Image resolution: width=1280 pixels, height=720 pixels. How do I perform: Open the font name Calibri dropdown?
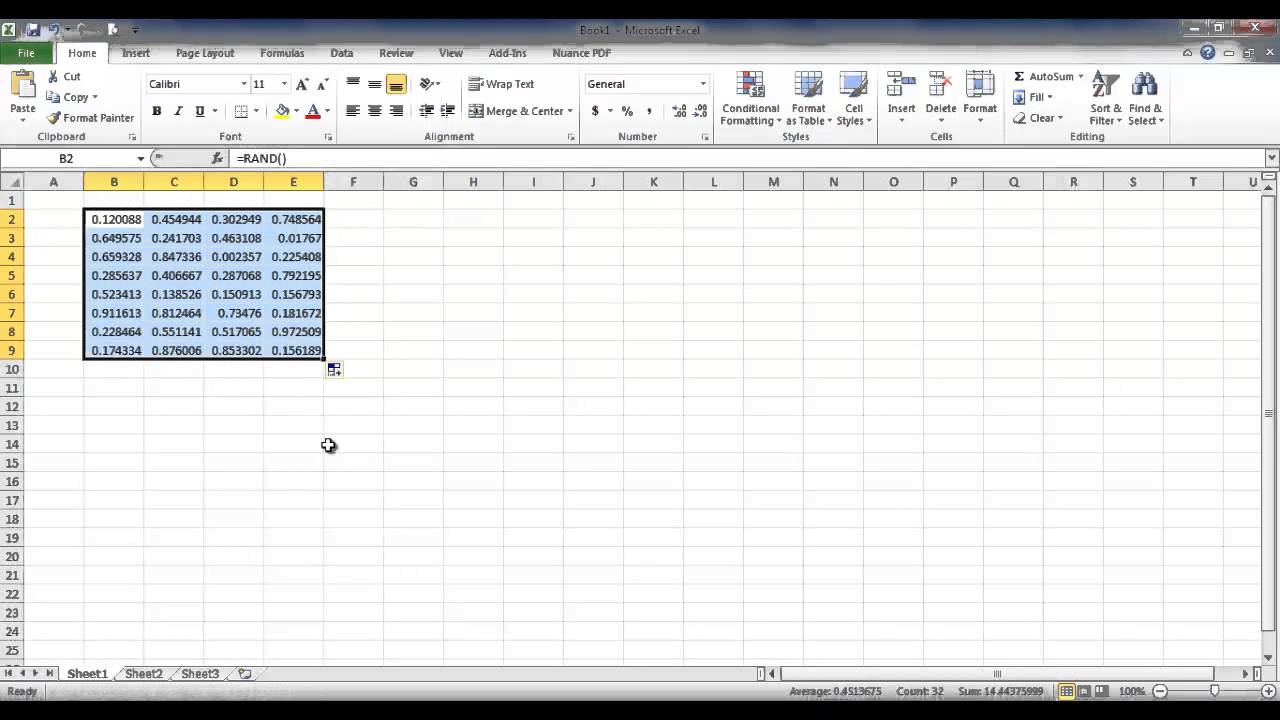pos(243,84)
